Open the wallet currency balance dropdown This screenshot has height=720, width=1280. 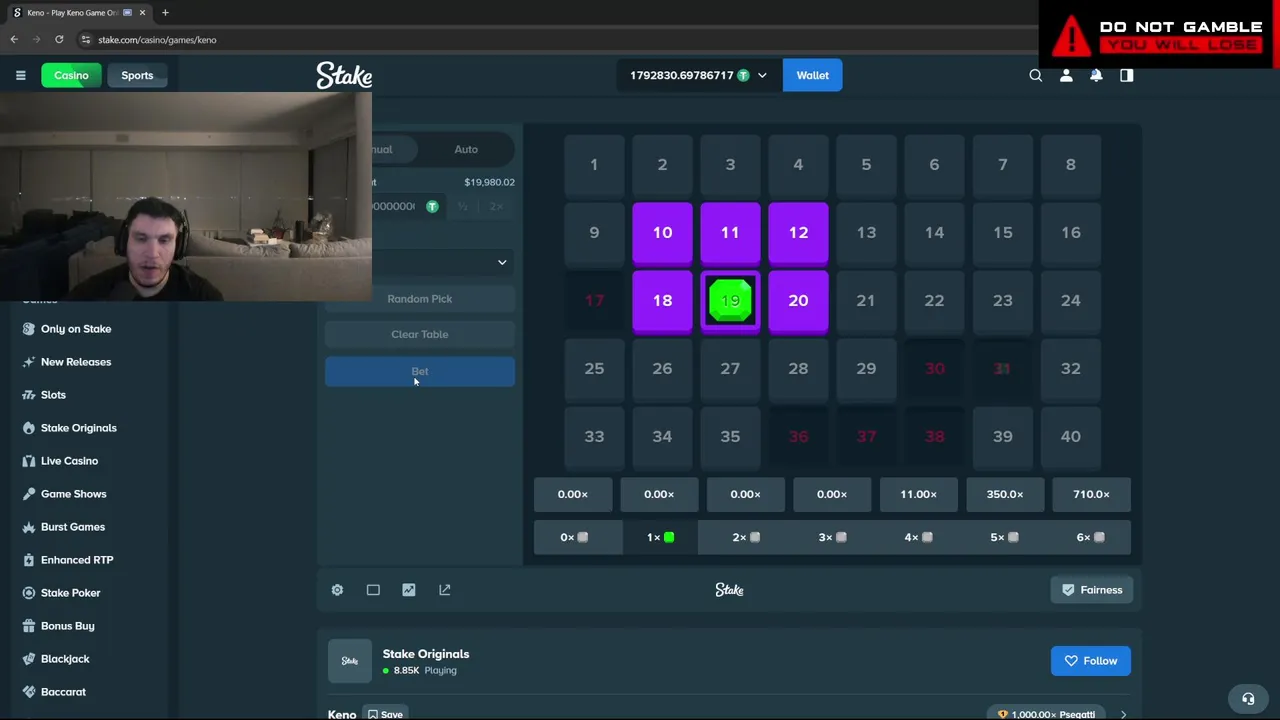tap(699, 75)
